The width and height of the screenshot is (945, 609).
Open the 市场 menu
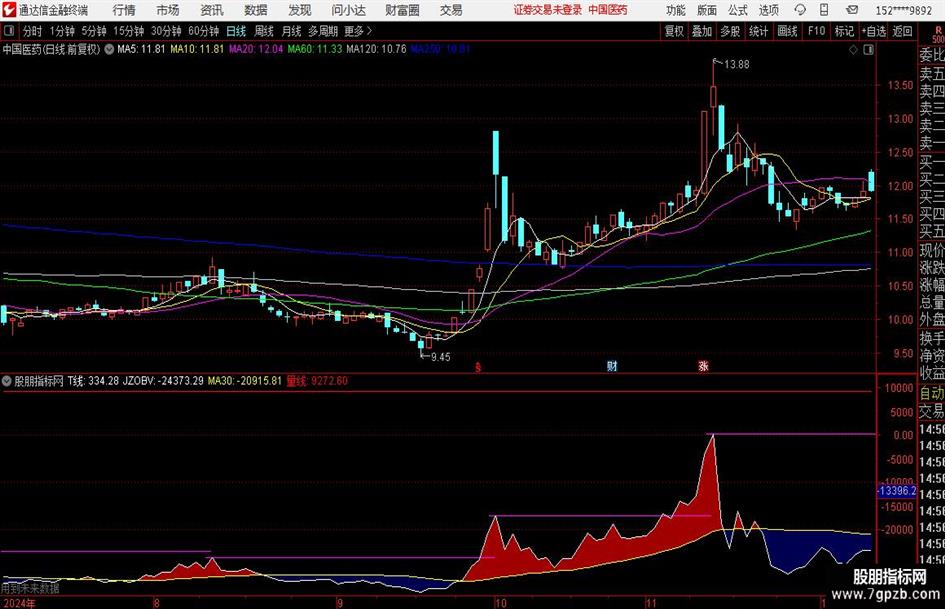tap(168, 10)
